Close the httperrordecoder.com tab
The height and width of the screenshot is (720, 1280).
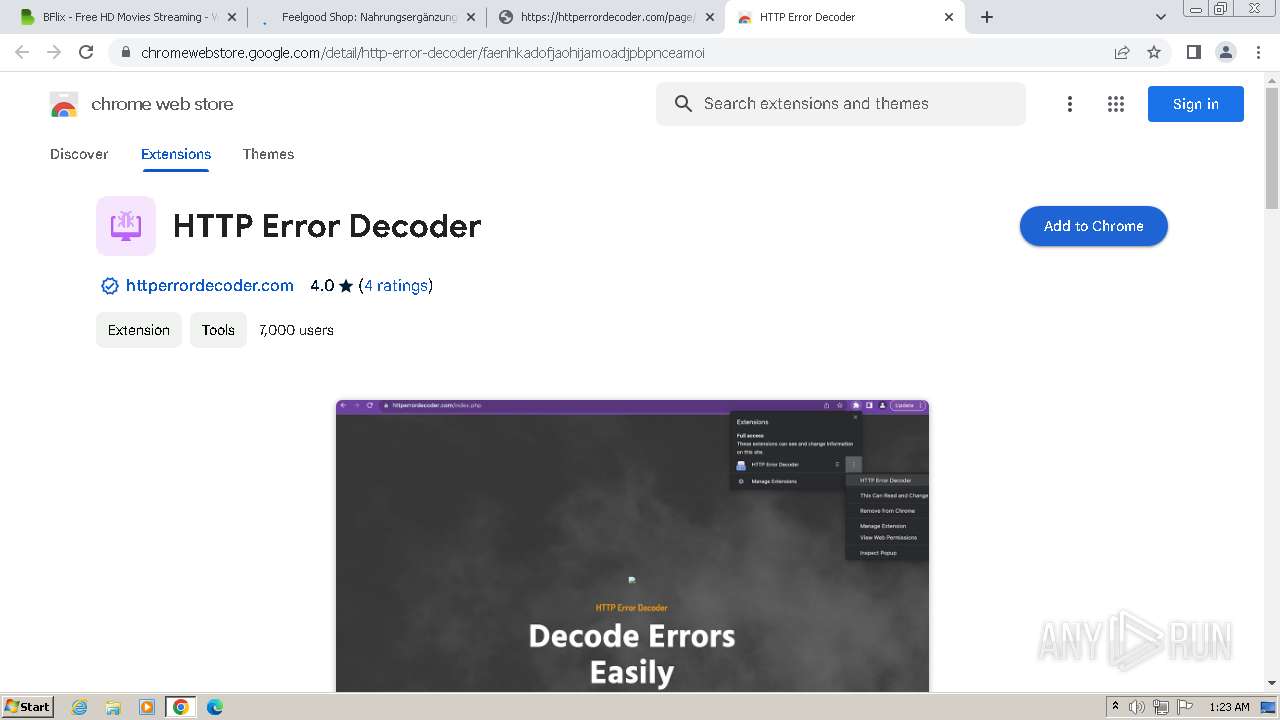point(710,17)
